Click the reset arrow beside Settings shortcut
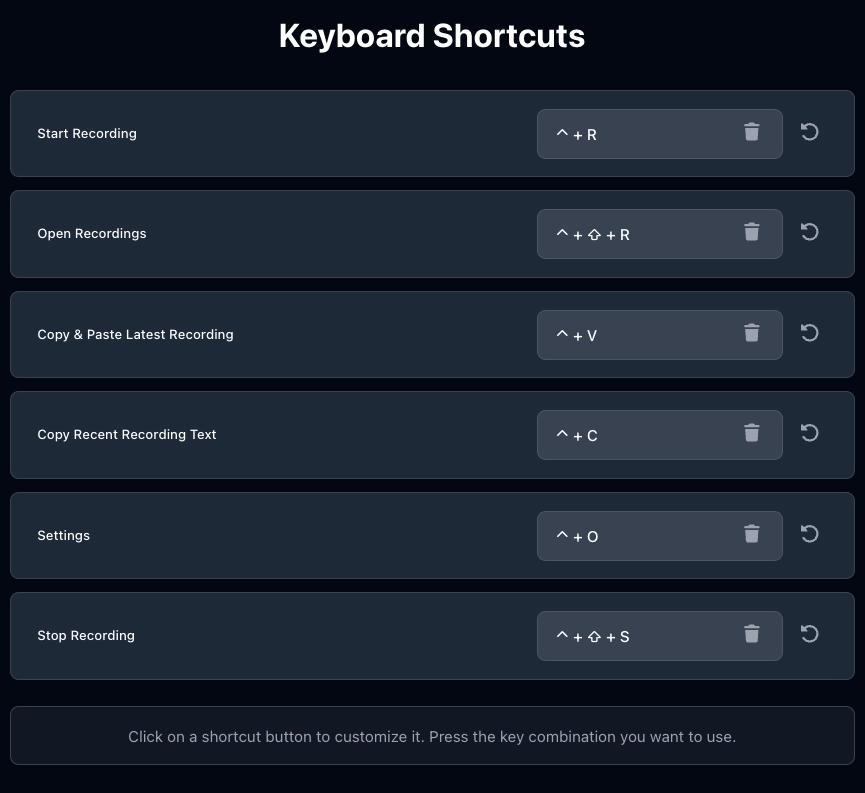 (x=809, y=534)
